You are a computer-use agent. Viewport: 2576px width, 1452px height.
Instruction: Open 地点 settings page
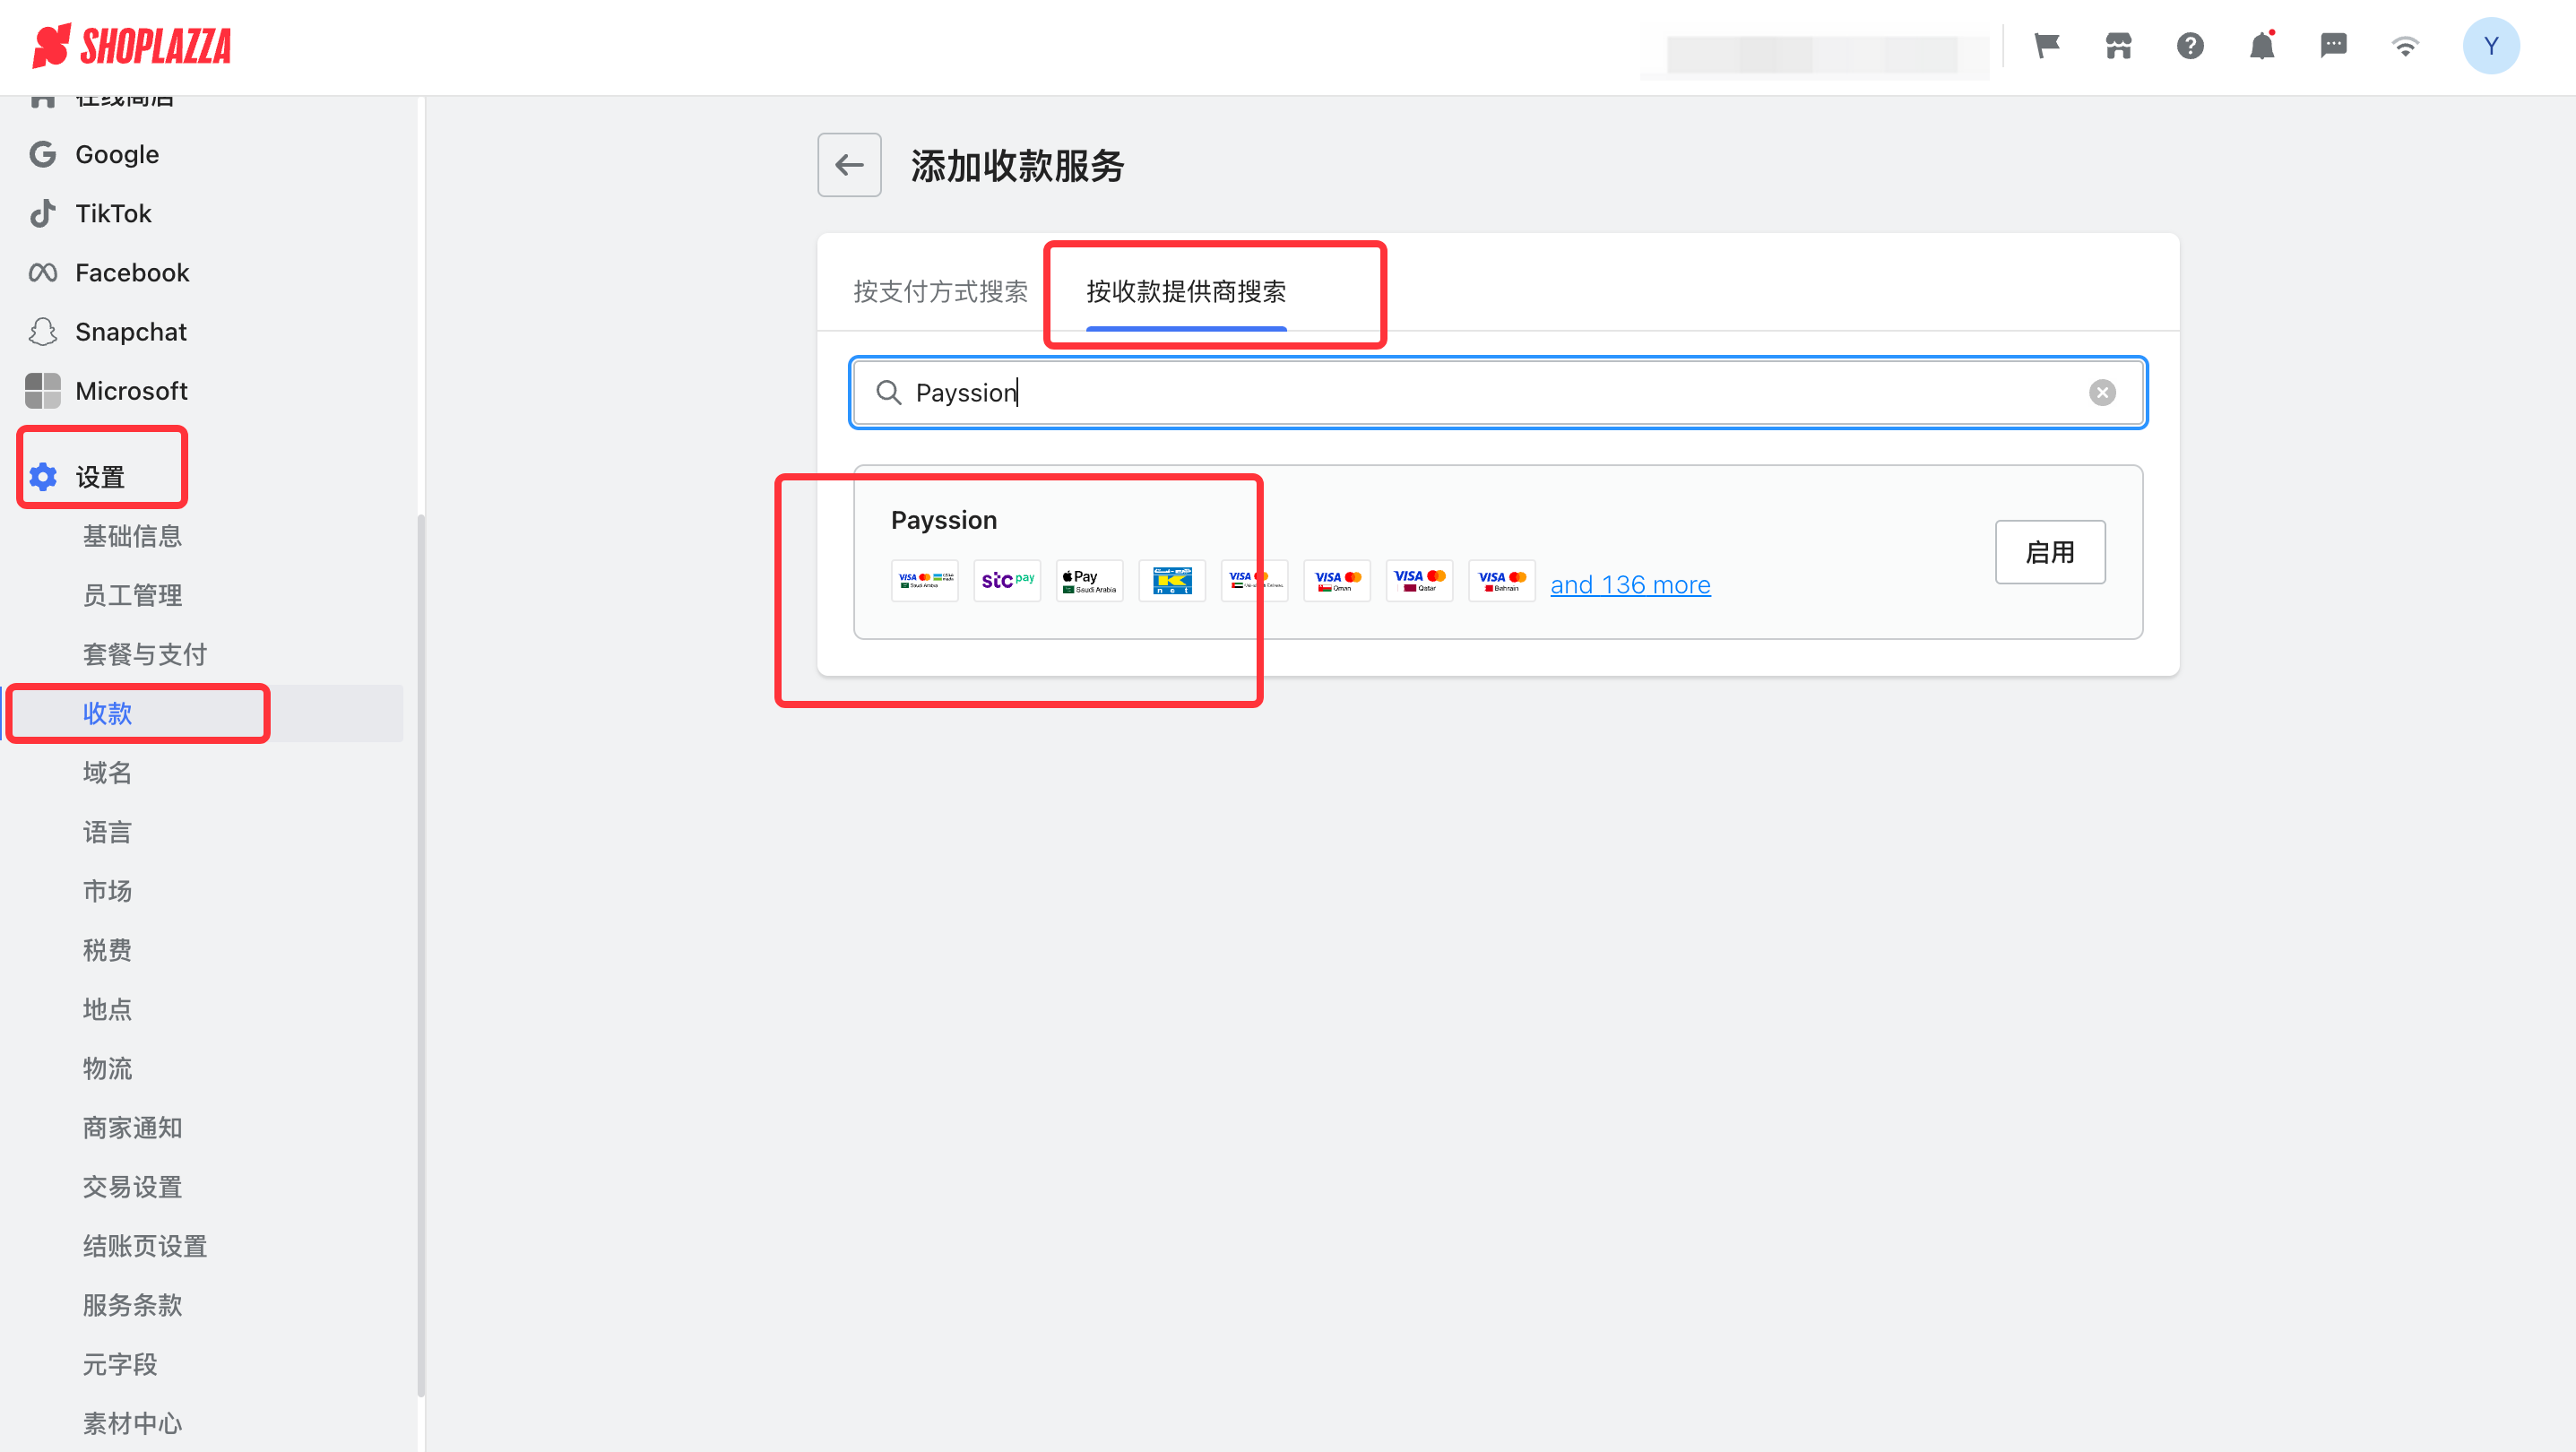point(107,1009)
